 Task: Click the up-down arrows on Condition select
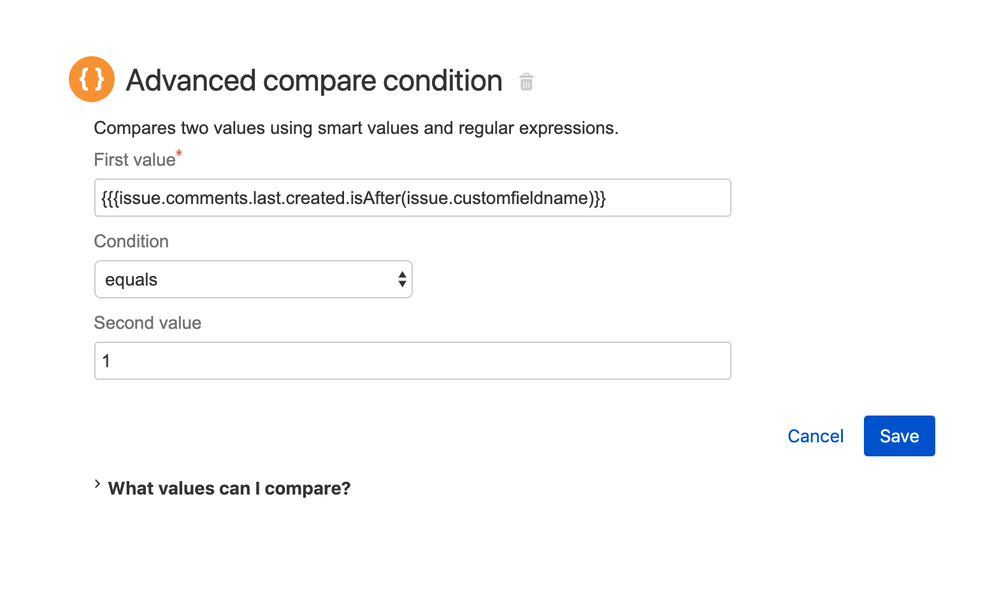(x=402, y=280)
